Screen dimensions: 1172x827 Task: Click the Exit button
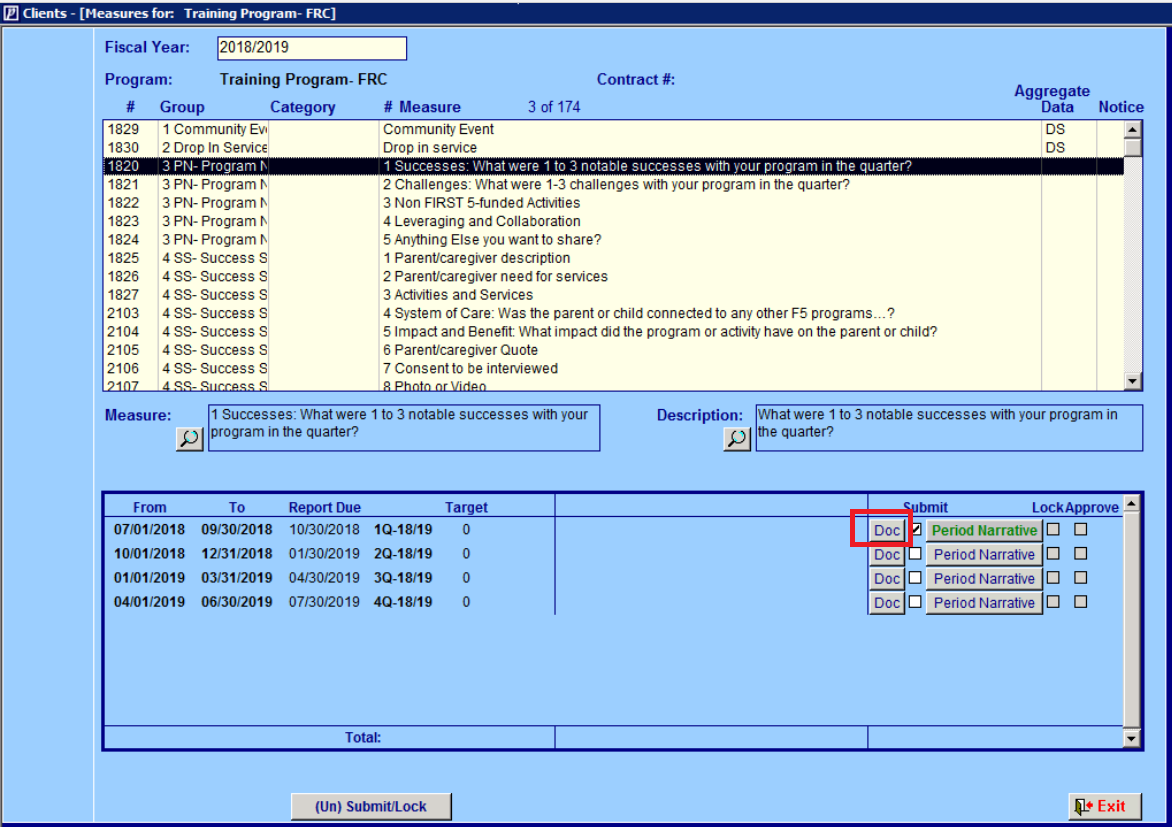1105,806
